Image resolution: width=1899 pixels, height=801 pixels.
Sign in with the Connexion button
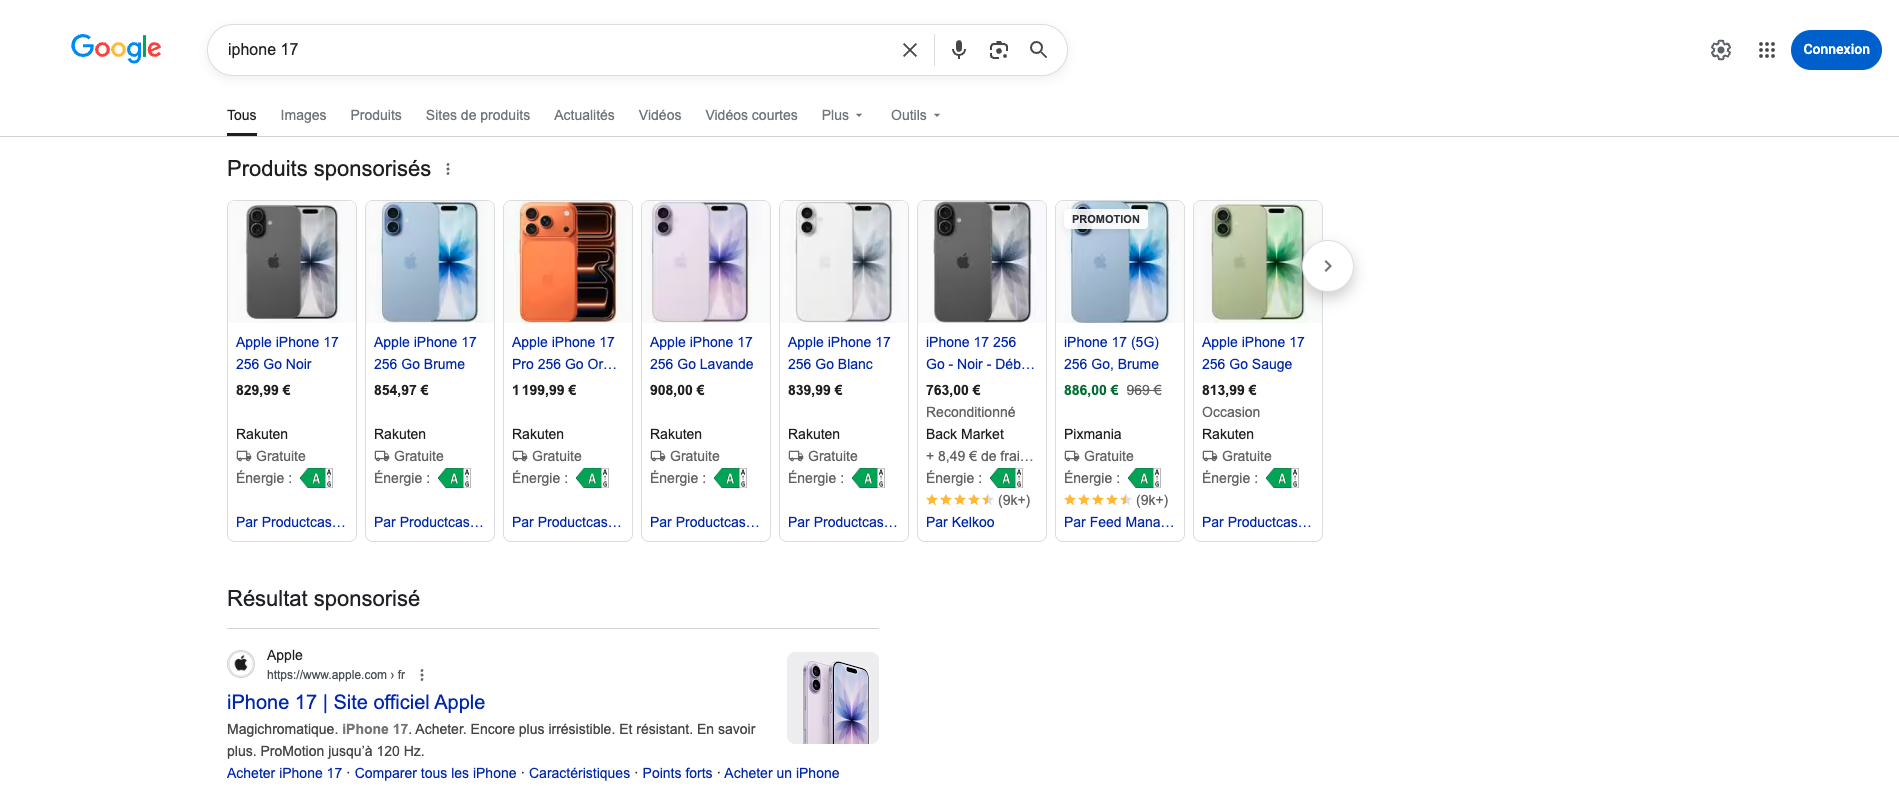click(1836, 50)
